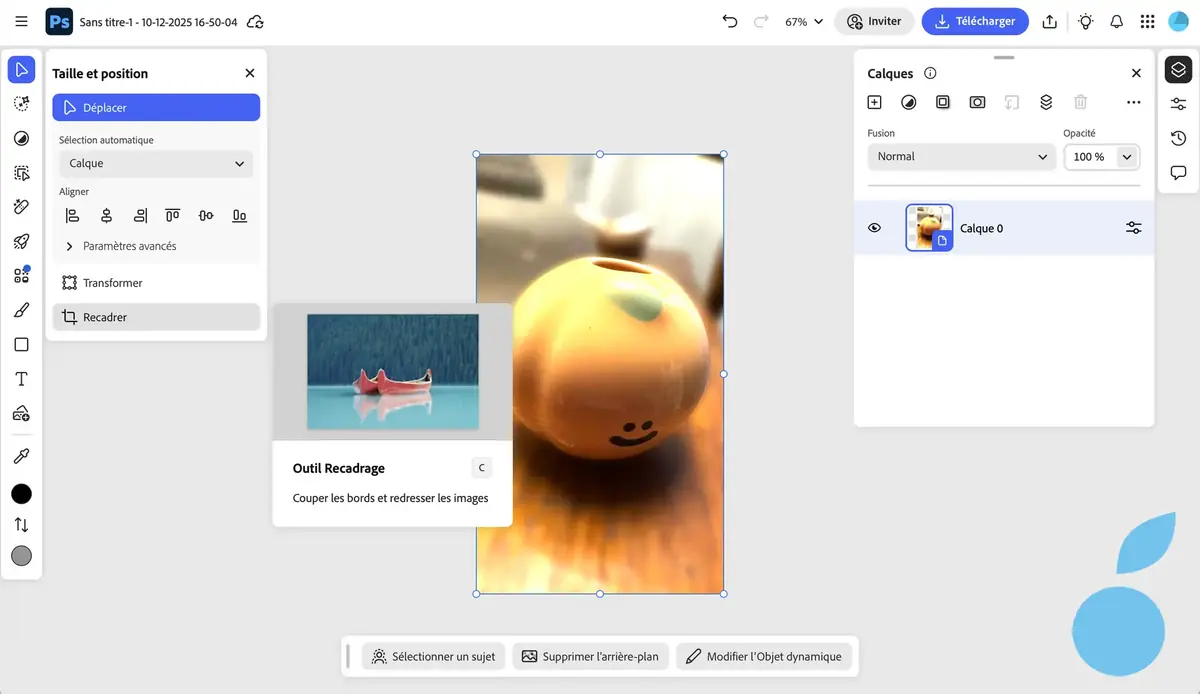Screen dimensions: 1200x694
Task: Swap foreground and background colors
Action: pos(21,523)
